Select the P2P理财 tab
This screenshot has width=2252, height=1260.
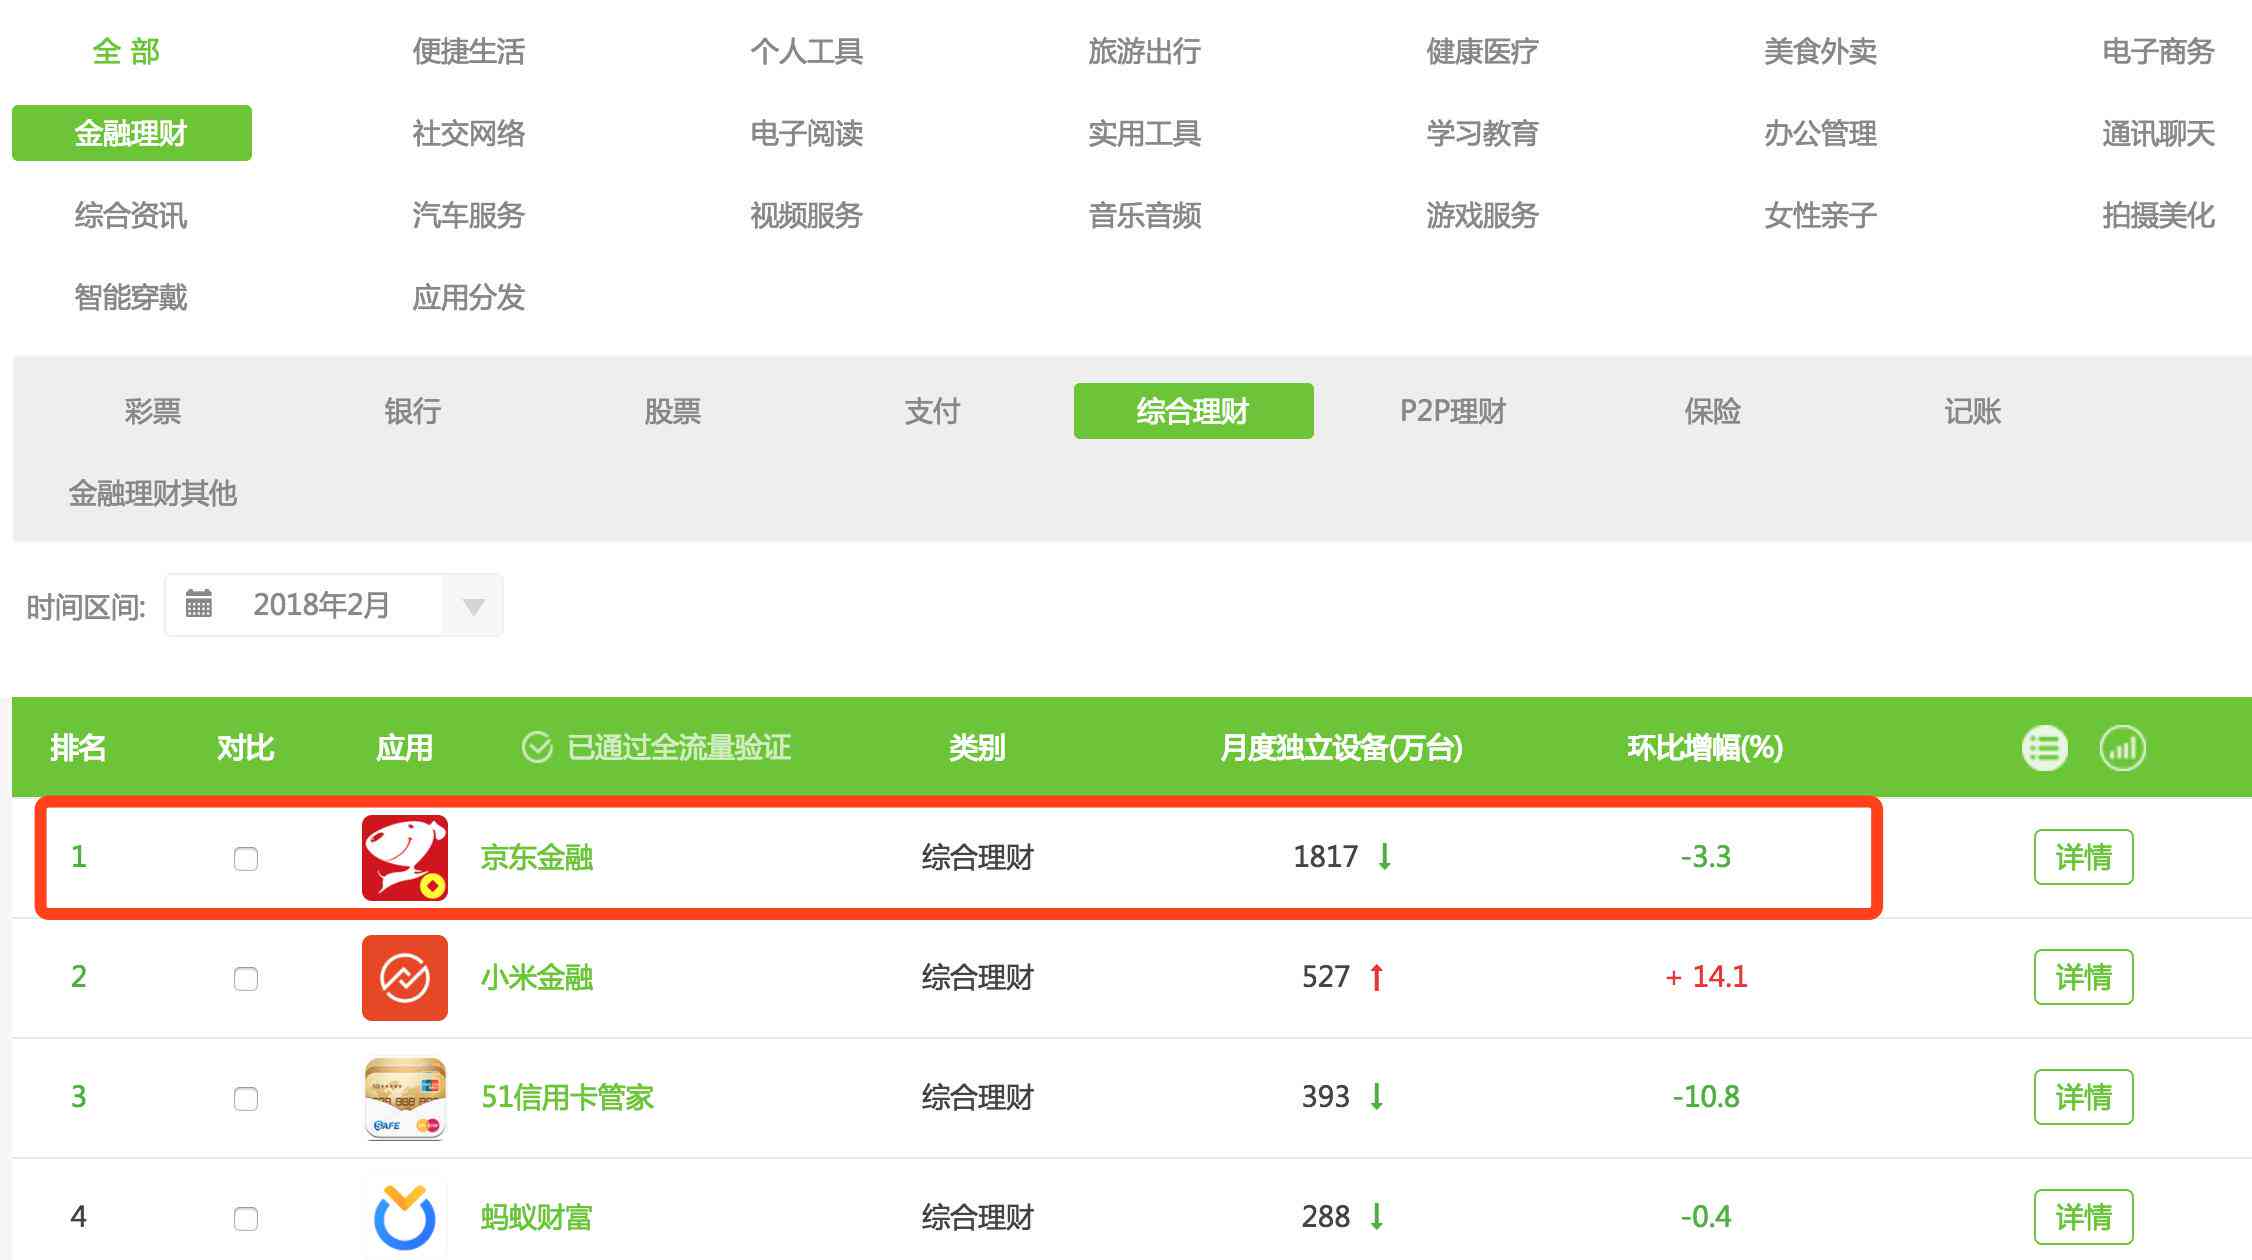click(x=1451, y=411)
